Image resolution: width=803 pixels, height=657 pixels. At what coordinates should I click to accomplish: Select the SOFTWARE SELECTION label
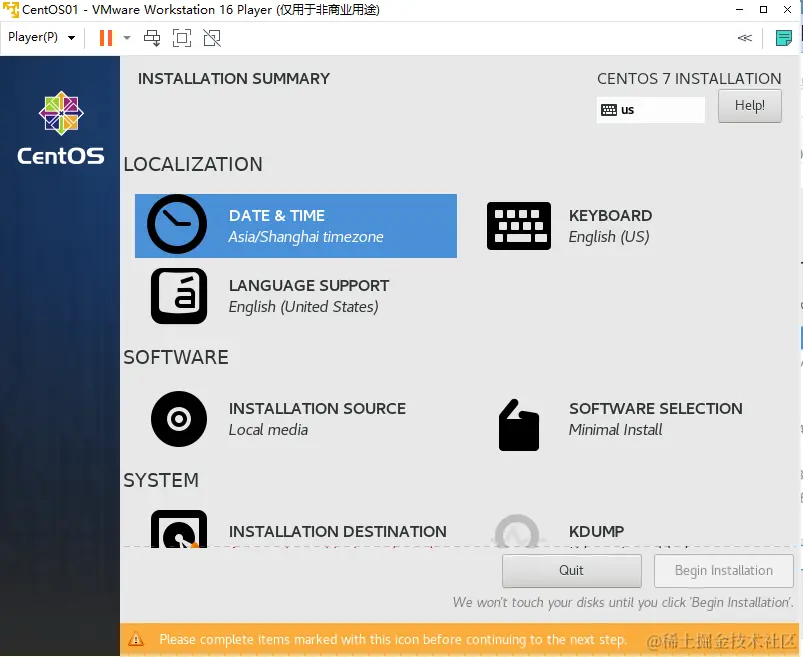click(x=656, y=408)
